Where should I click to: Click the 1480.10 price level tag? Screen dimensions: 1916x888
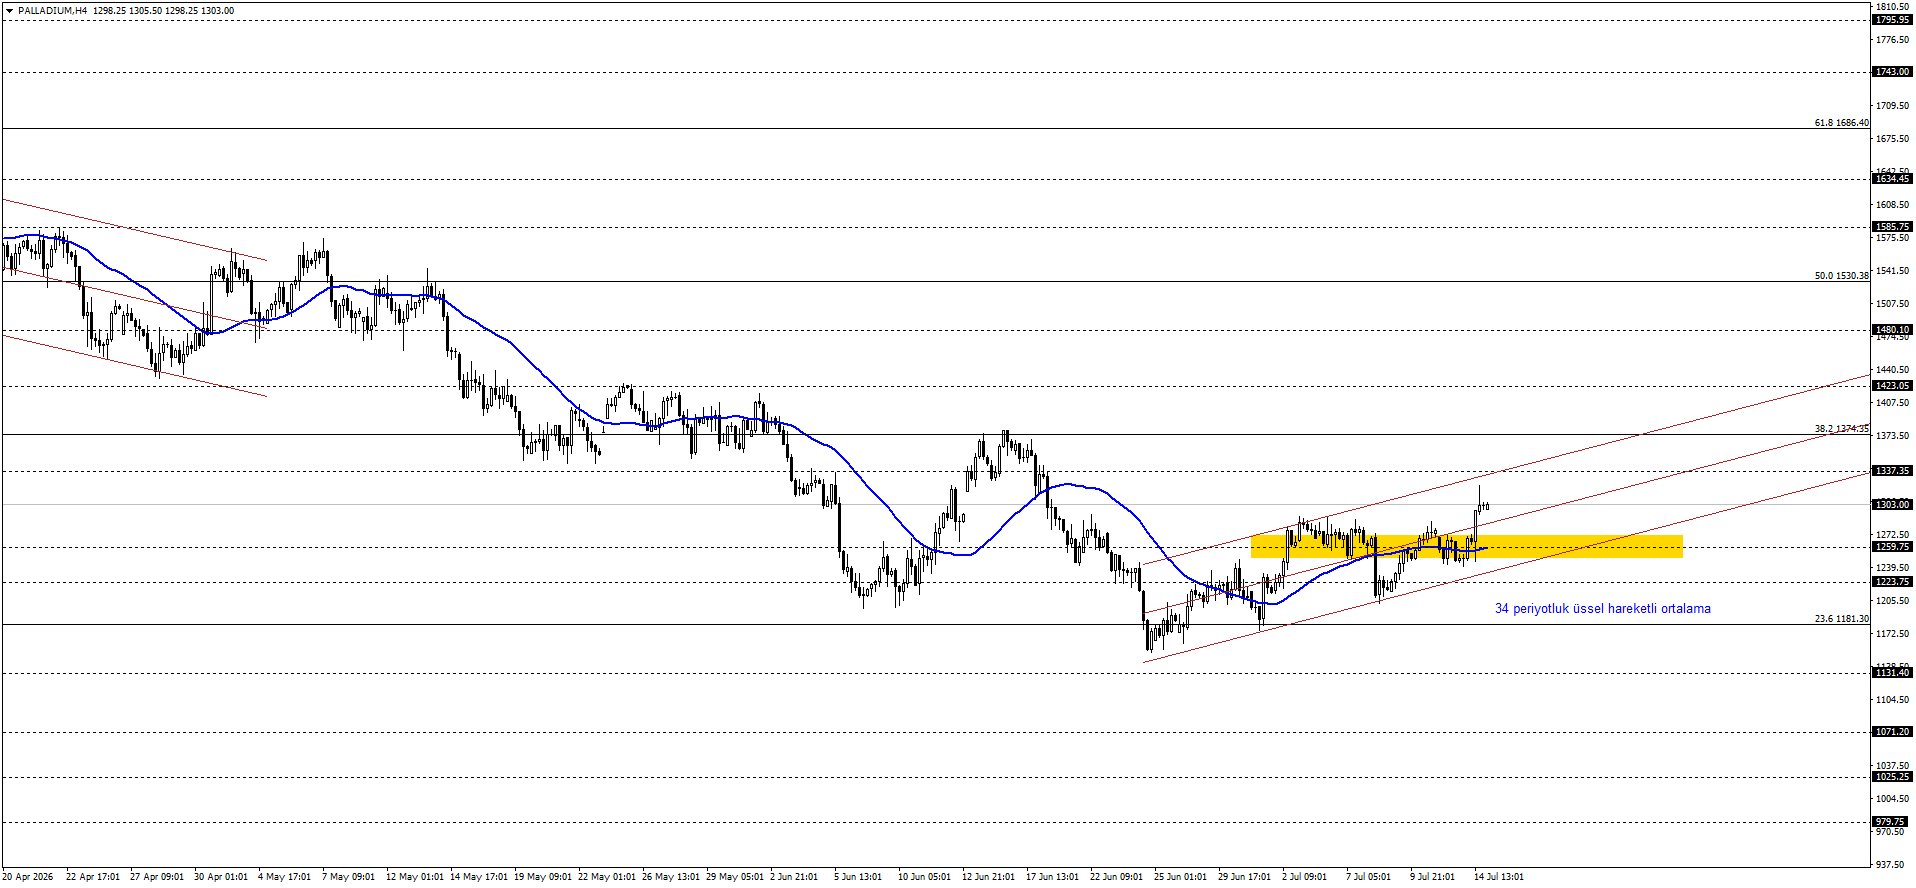[x=1892, y=330]
